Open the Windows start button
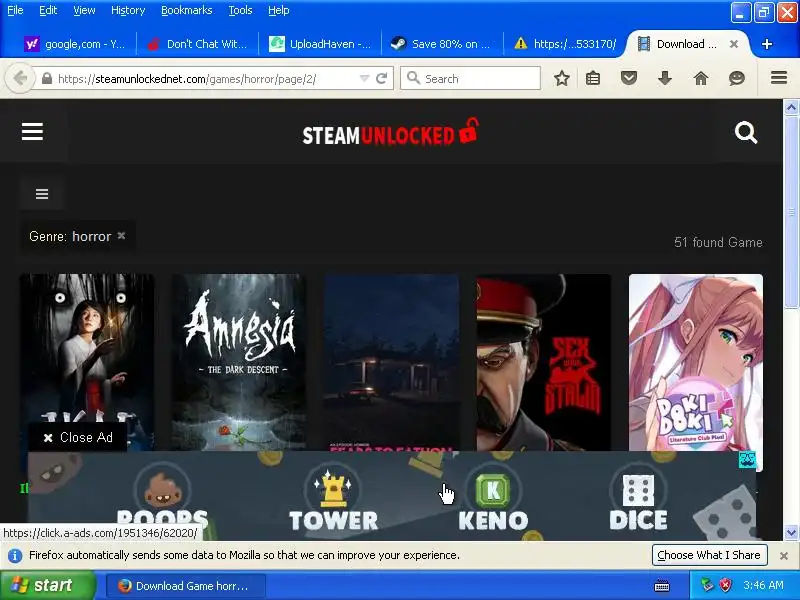Screen dimensions: 800x600 (47, 585)
